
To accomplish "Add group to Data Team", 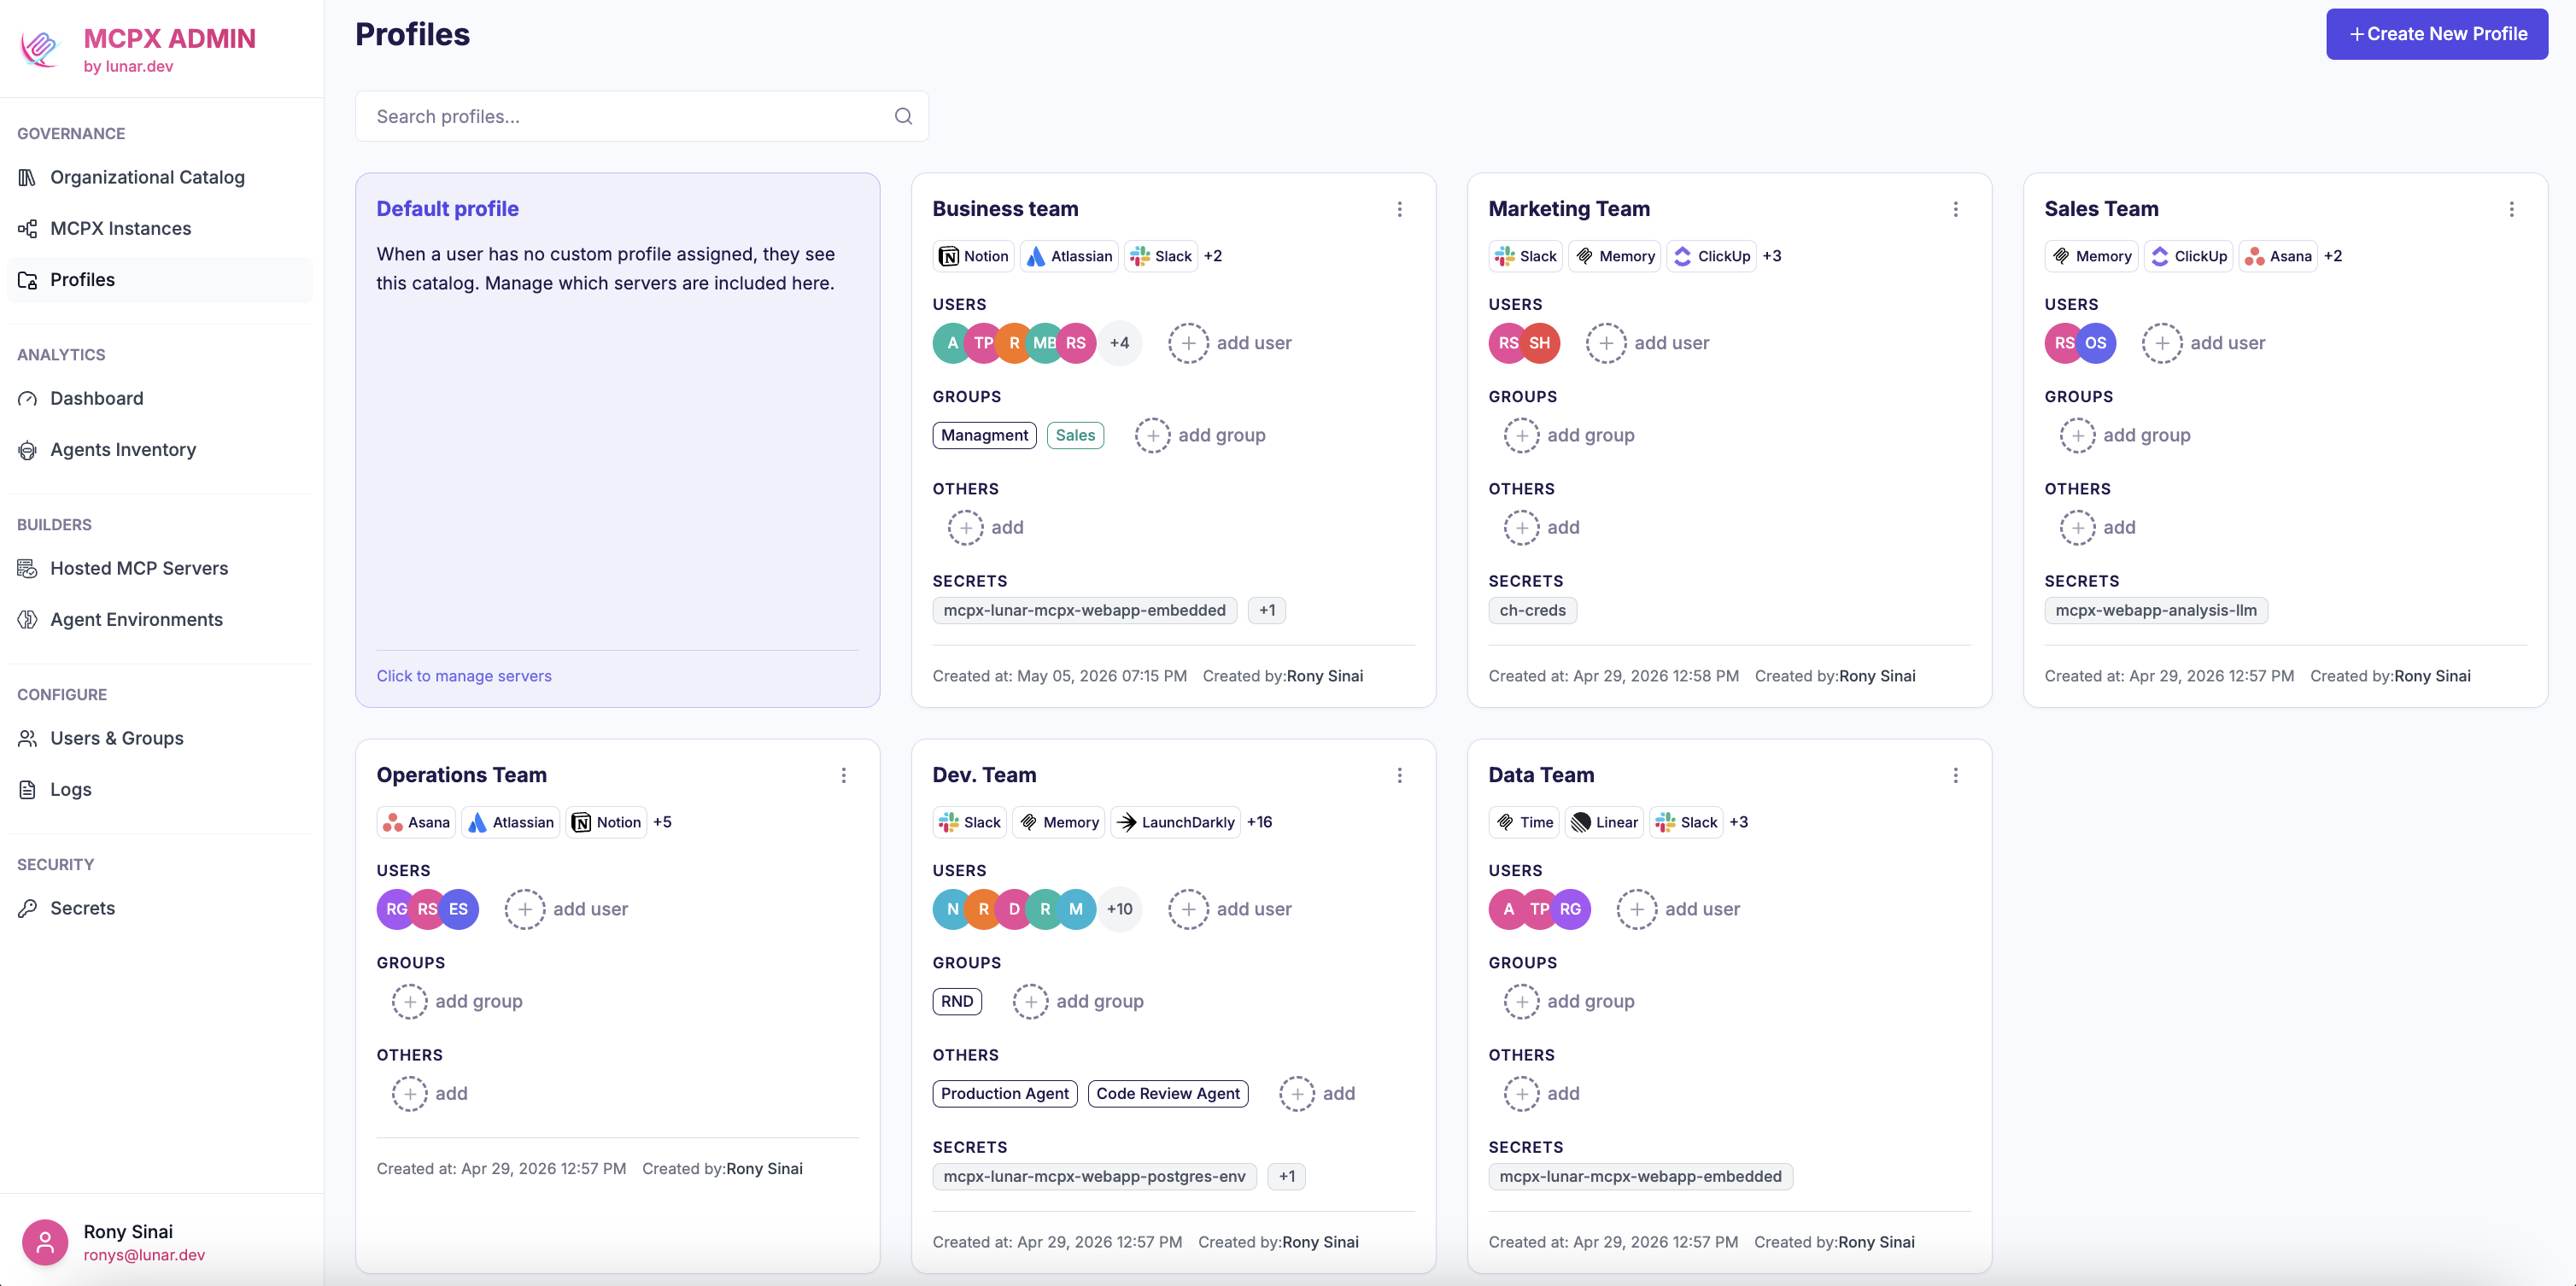I will click(x=1569, y=1001).
